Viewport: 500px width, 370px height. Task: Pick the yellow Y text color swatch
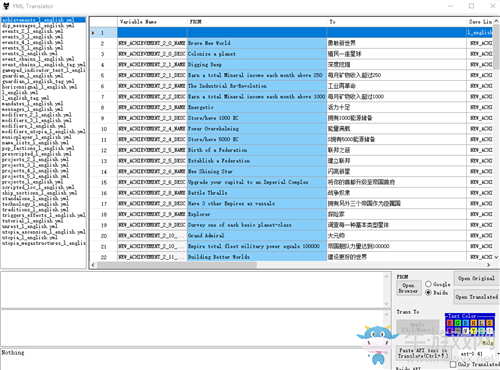(474, 331)
